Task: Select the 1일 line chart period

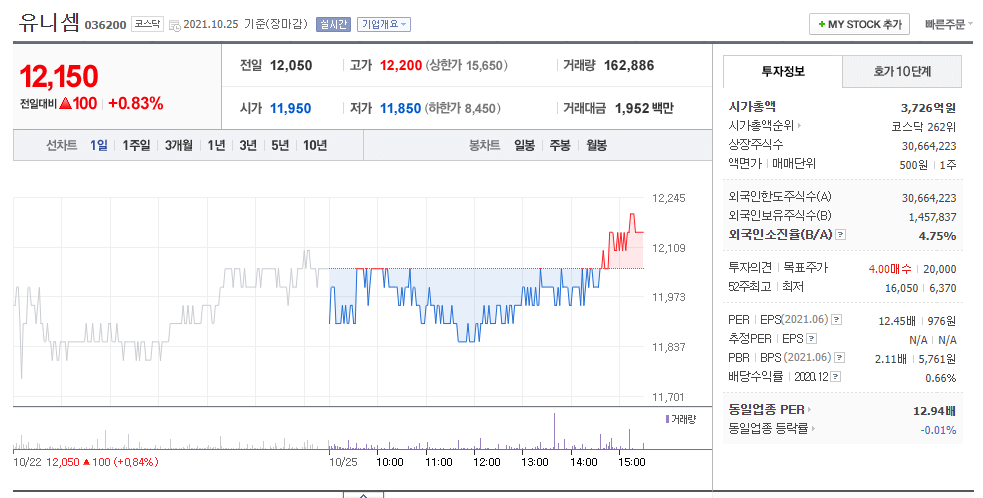Action: (98, 146)
